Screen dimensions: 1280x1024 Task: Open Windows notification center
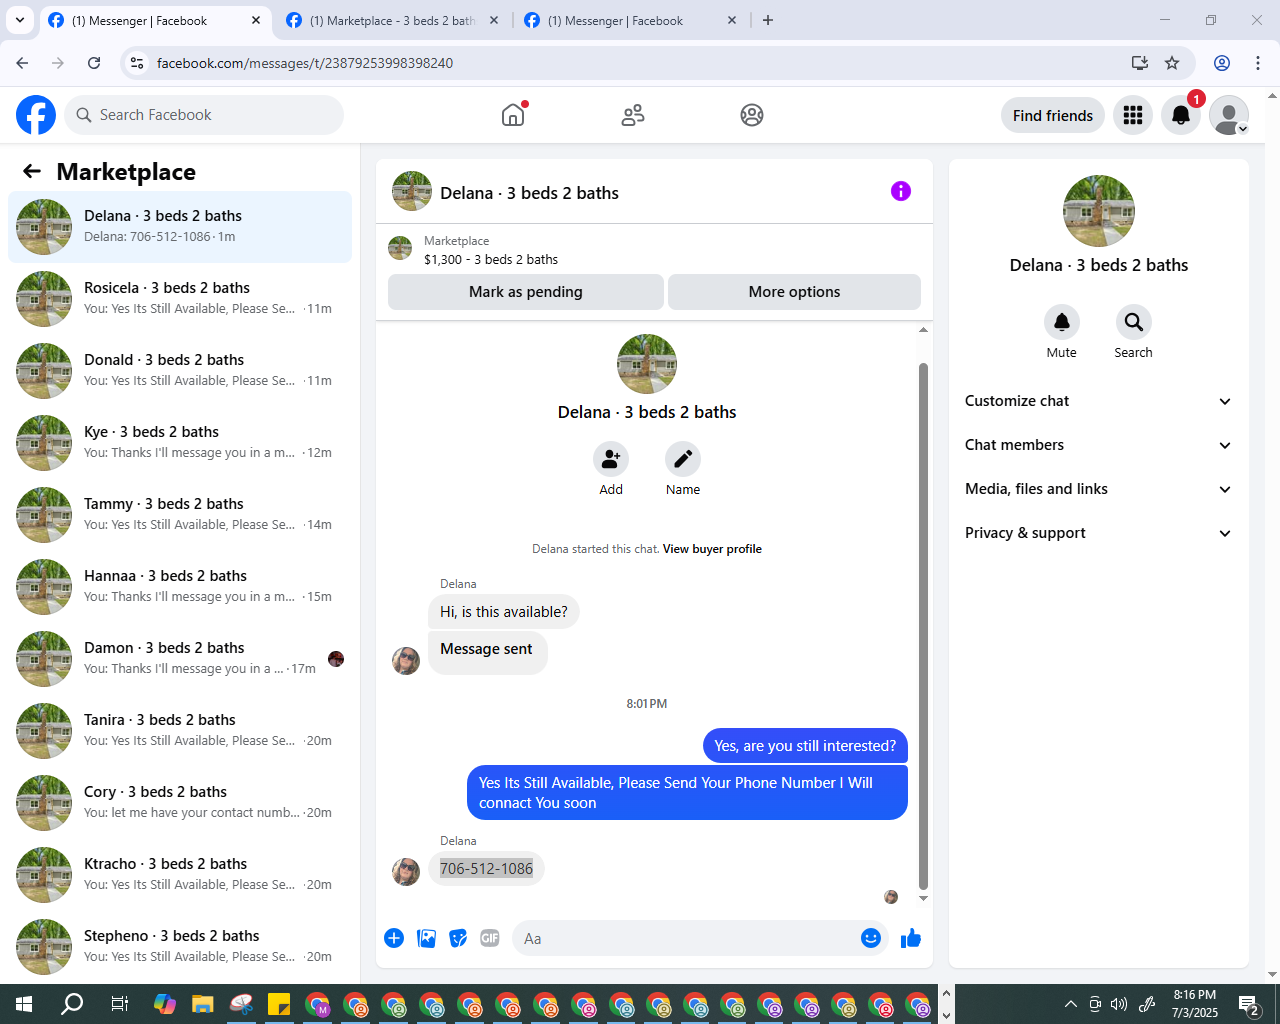(x=1248, y=1004)
